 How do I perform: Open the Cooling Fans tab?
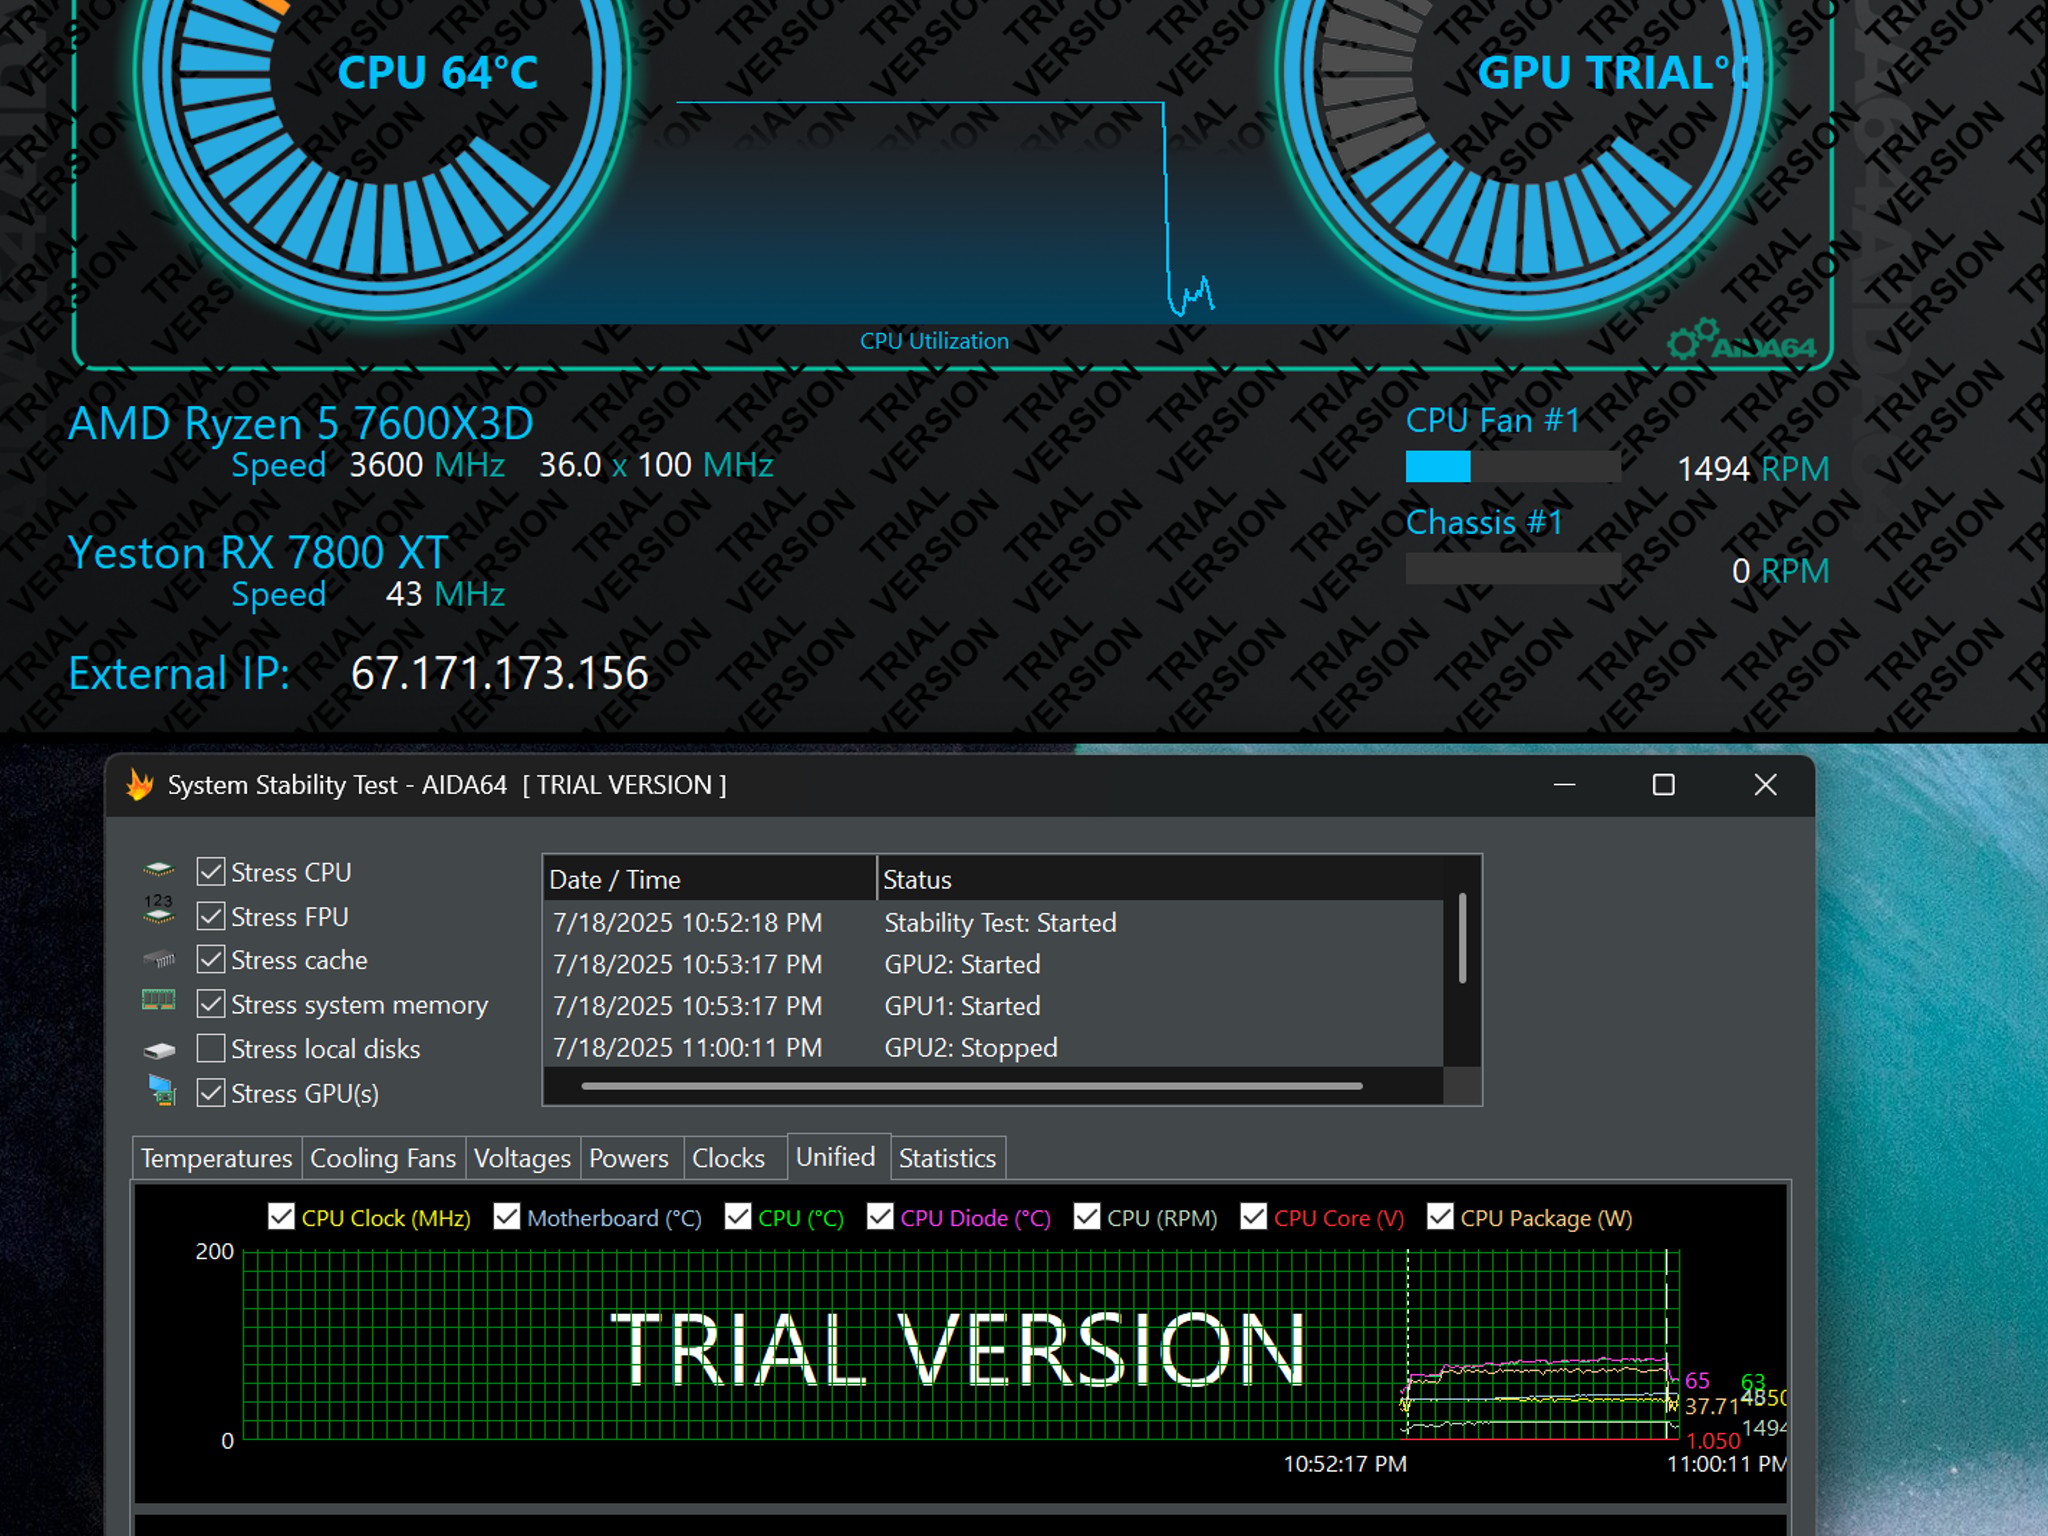(x=383, y=1158)
